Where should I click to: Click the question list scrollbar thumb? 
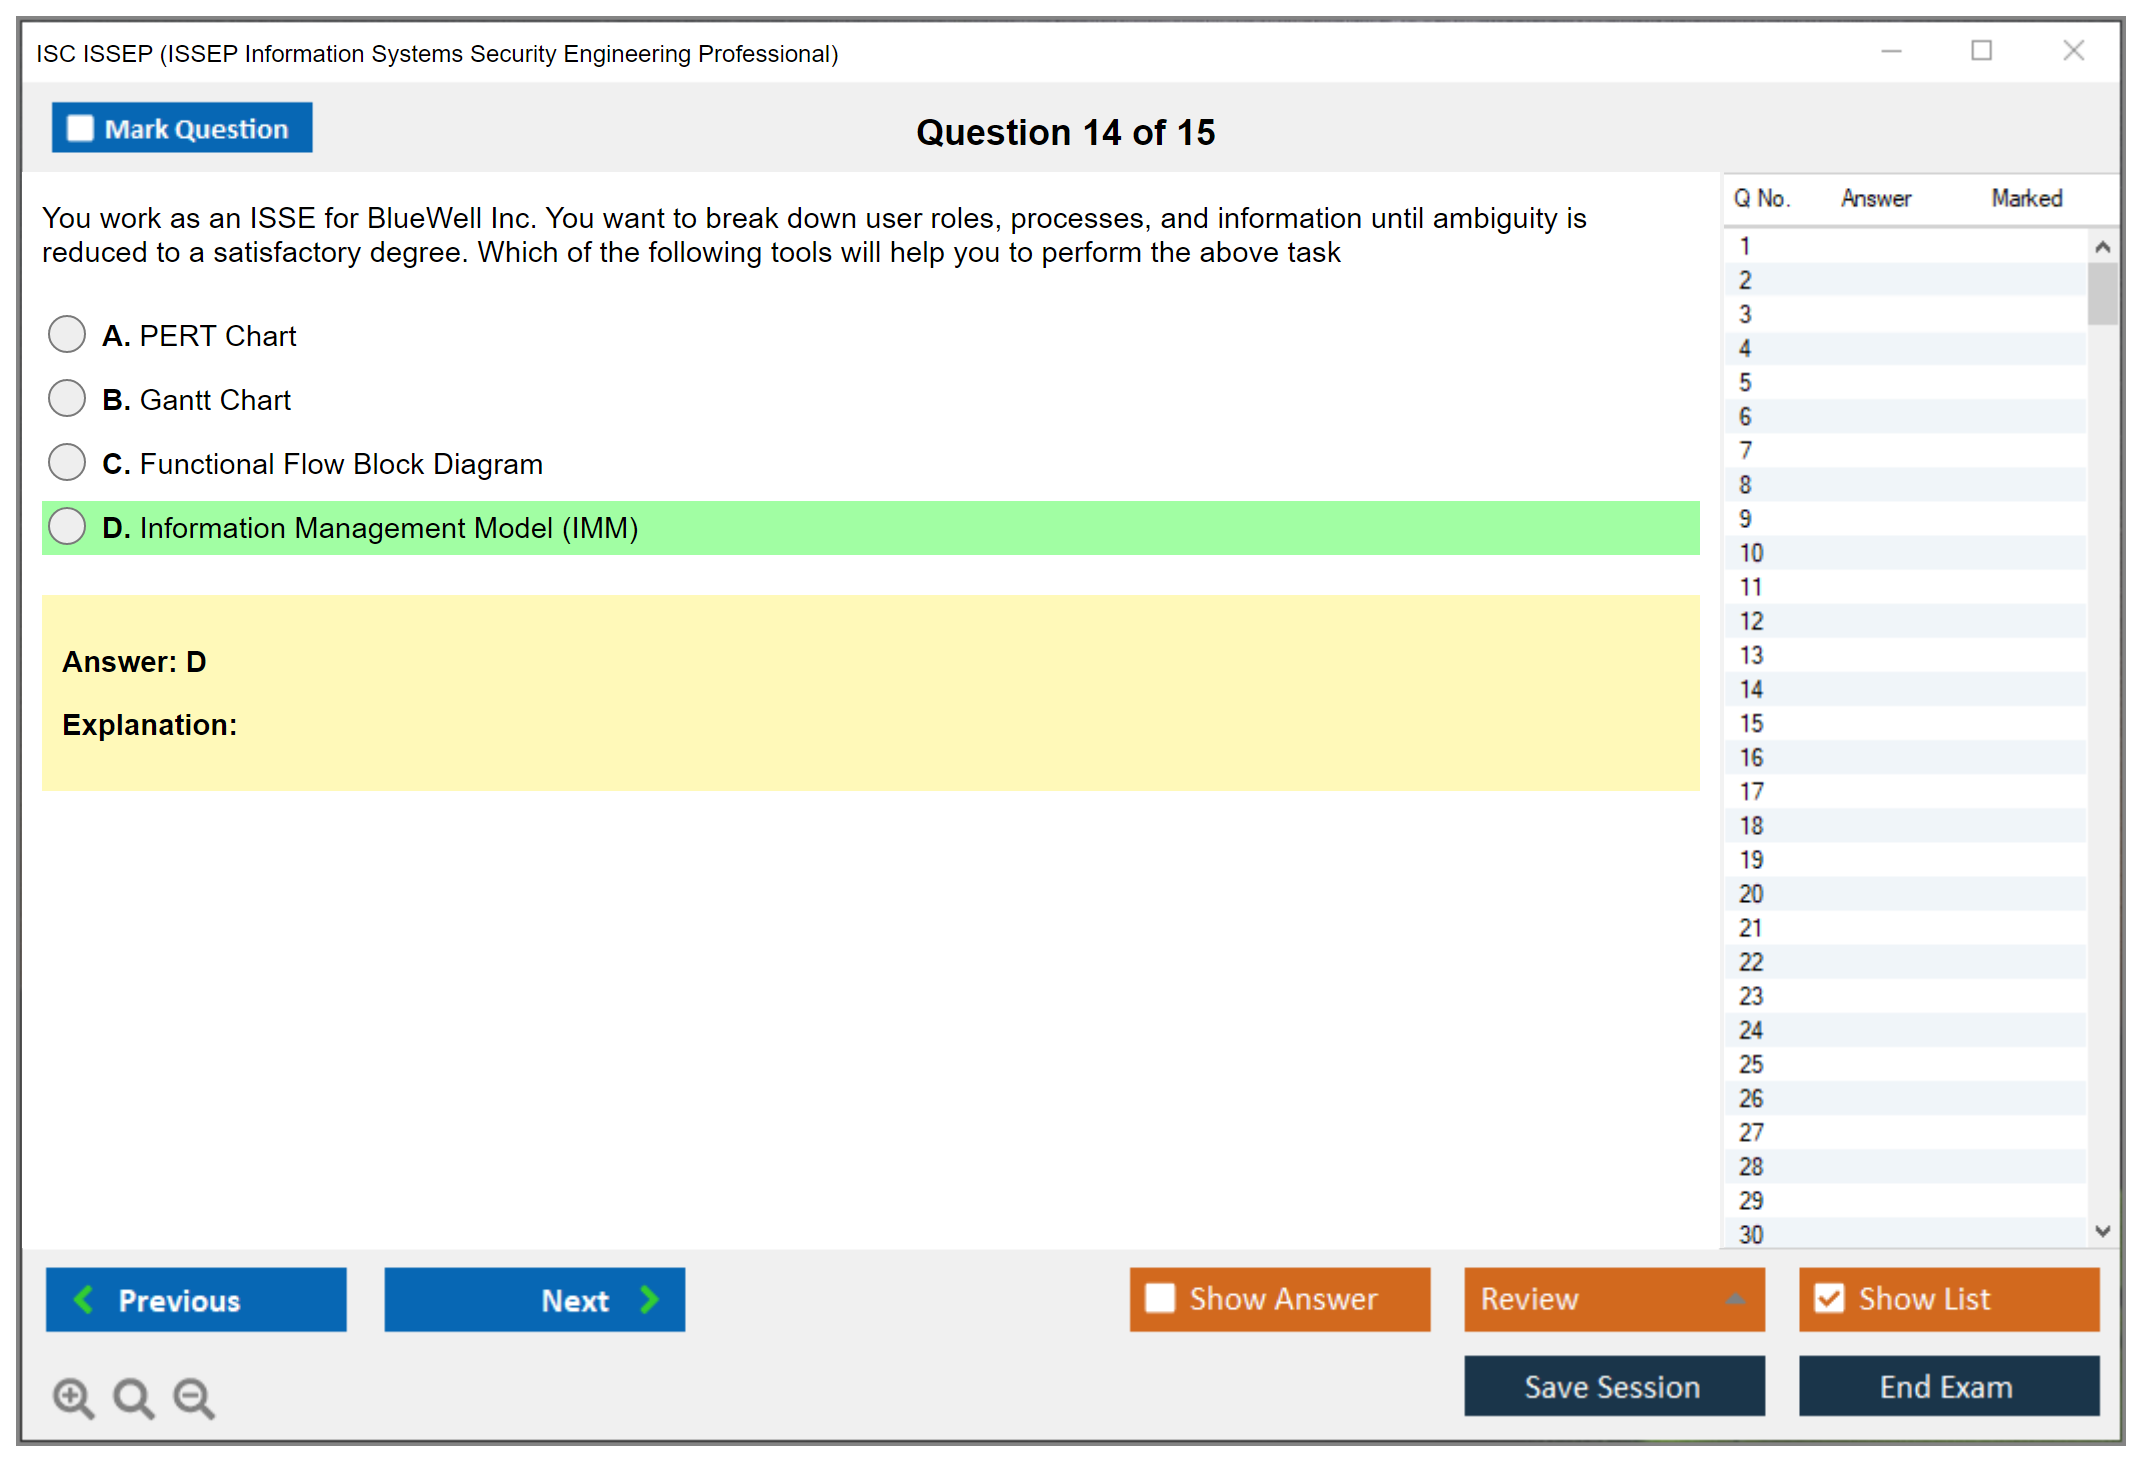pos(2102,294)
